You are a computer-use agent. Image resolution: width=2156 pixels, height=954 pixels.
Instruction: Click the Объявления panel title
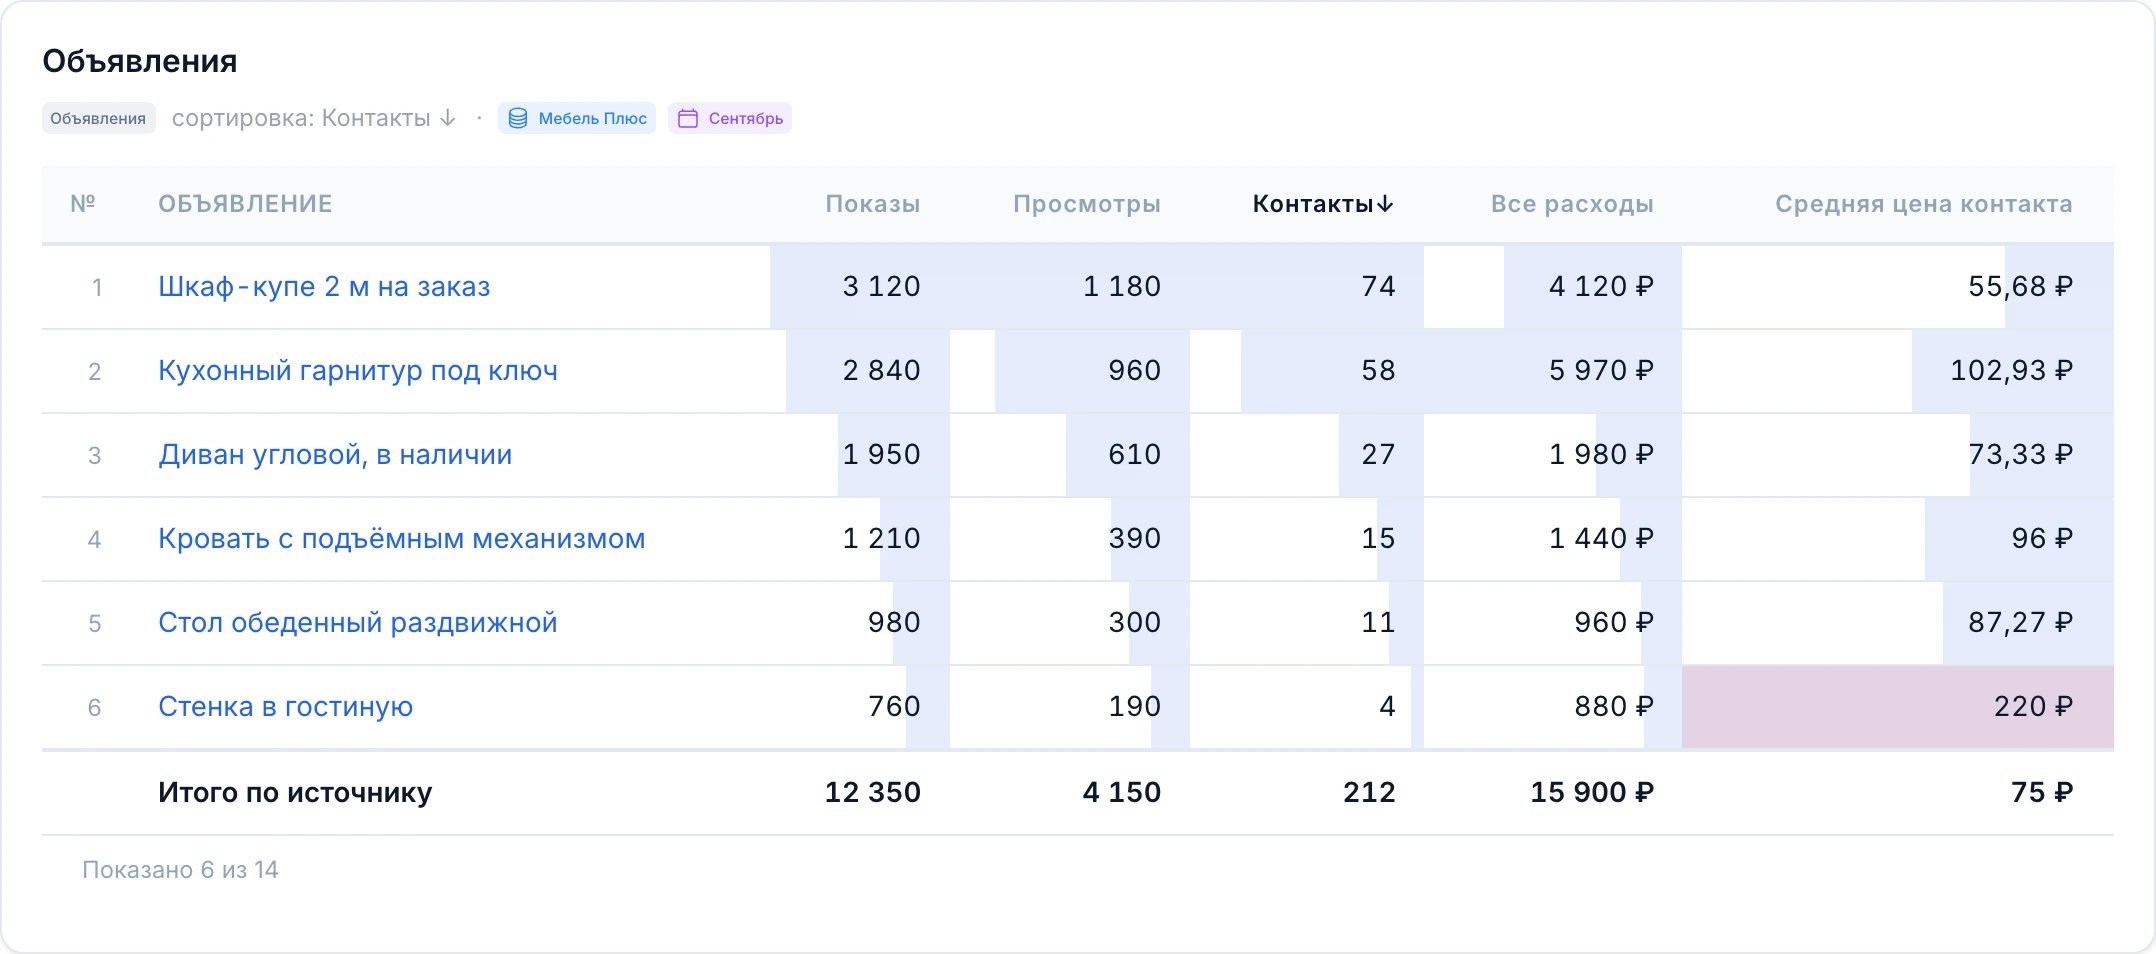(x=140, y=62)
